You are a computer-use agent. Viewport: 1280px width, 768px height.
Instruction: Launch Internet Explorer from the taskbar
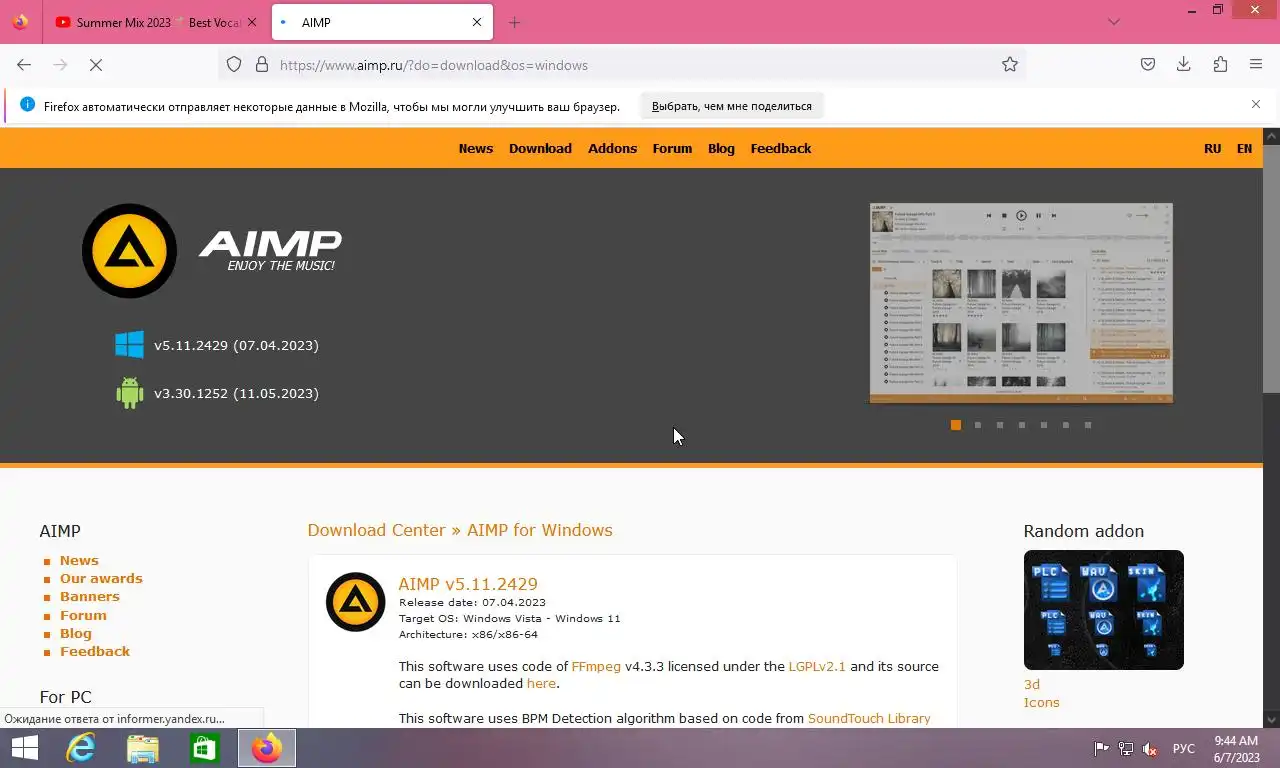[x=81, y=748]
